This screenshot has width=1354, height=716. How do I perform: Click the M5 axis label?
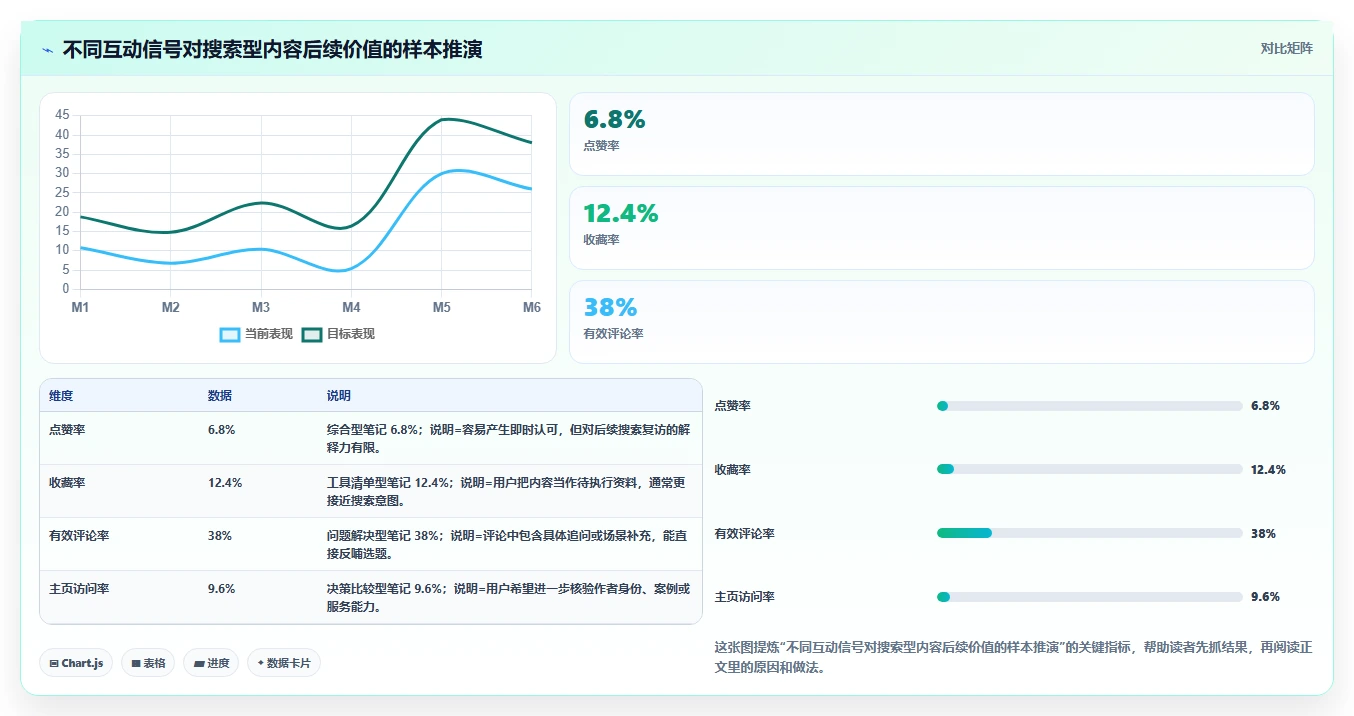[442, 307]
